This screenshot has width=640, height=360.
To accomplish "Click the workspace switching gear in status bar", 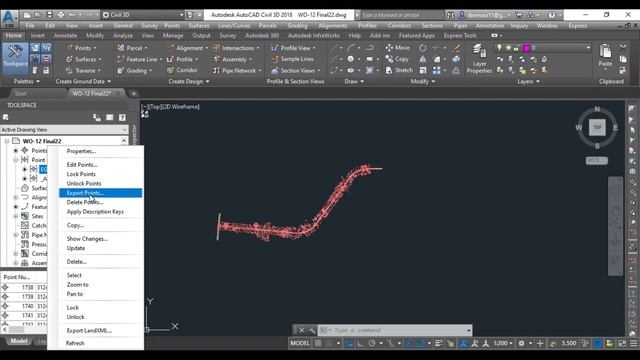I will click(521, 343).
